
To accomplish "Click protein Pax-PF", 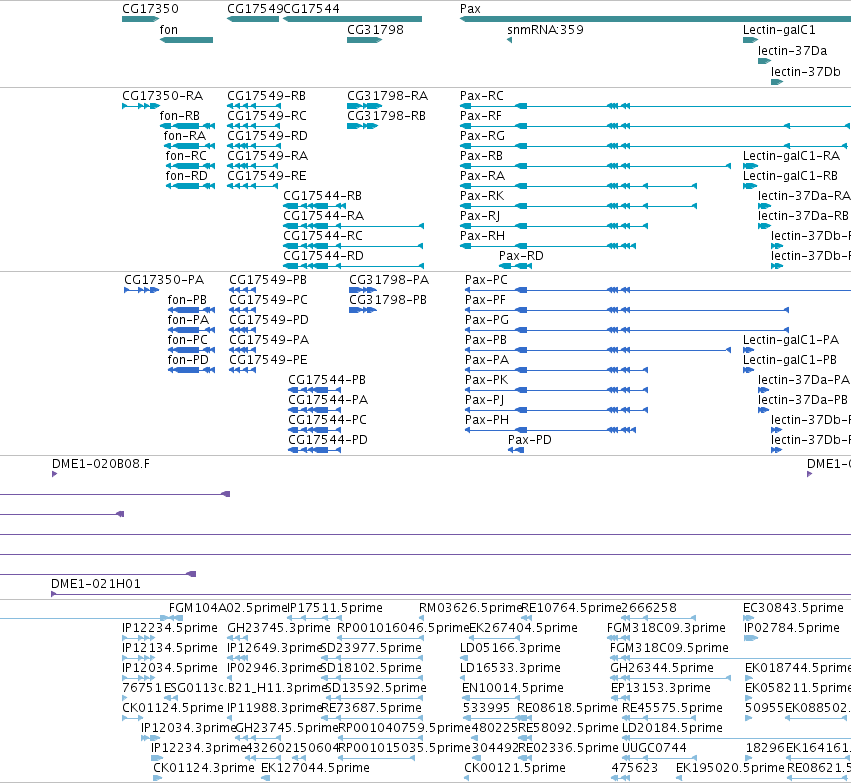I will (x=627, y=310).
